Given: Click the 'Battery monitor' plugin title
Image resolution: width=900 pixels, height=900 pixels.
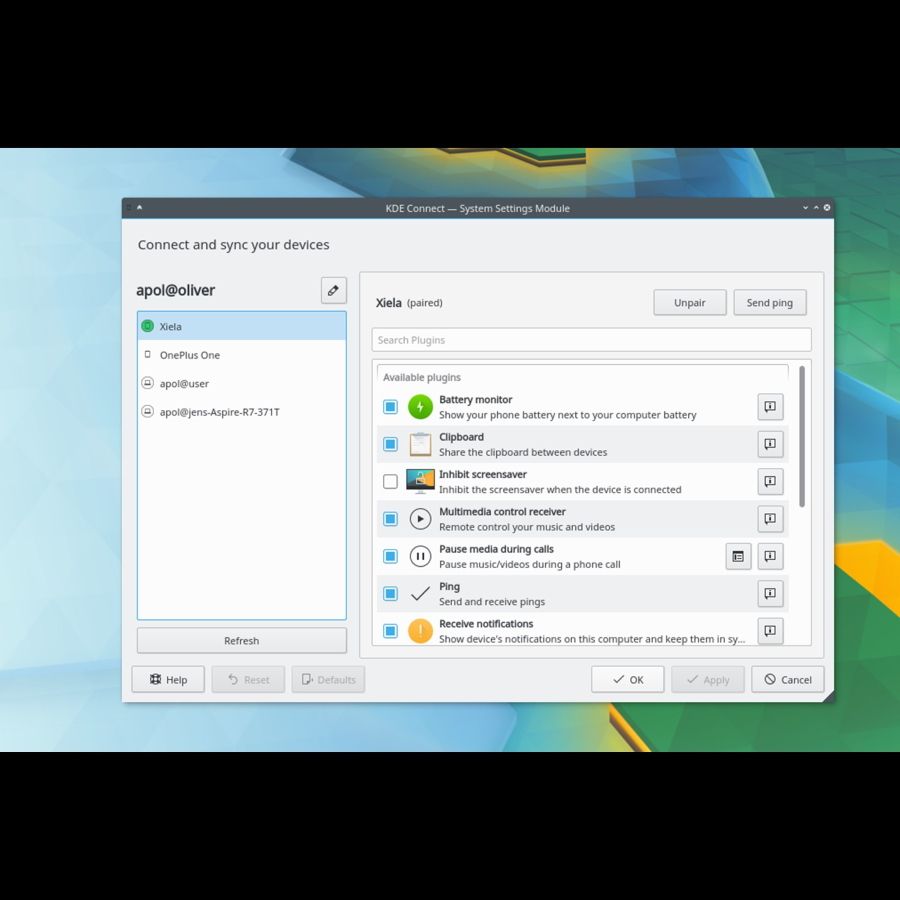Looking at the screenshot, I should point(476,399).
